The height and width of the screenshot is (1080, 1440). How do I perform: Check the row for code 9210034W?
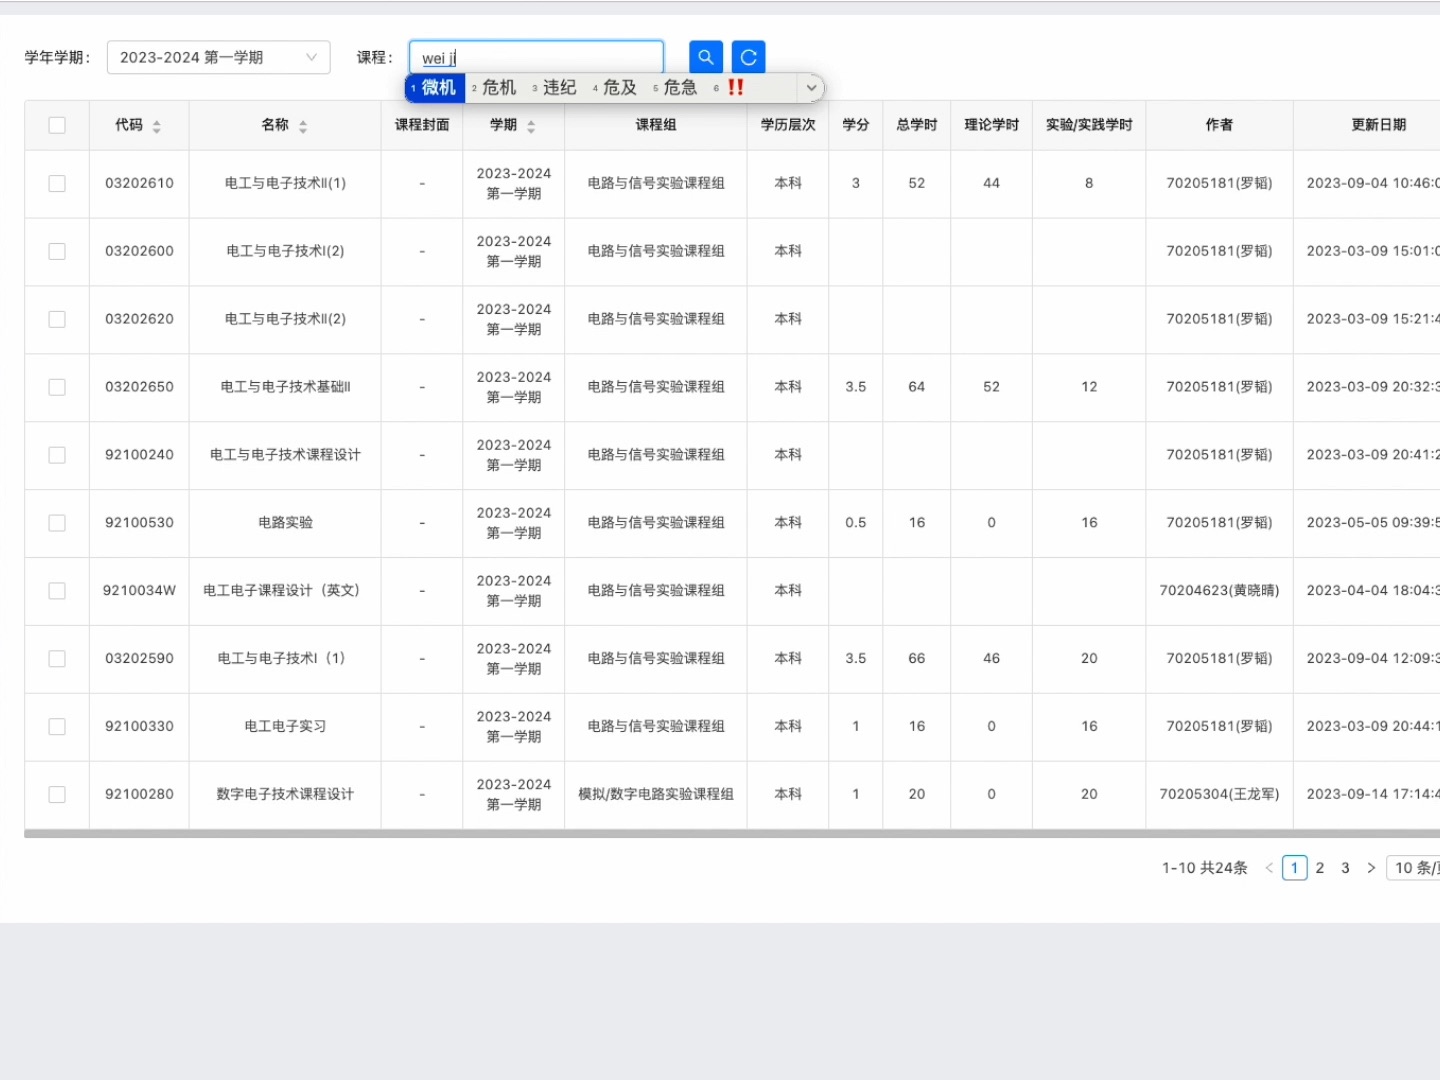[57, 591]
